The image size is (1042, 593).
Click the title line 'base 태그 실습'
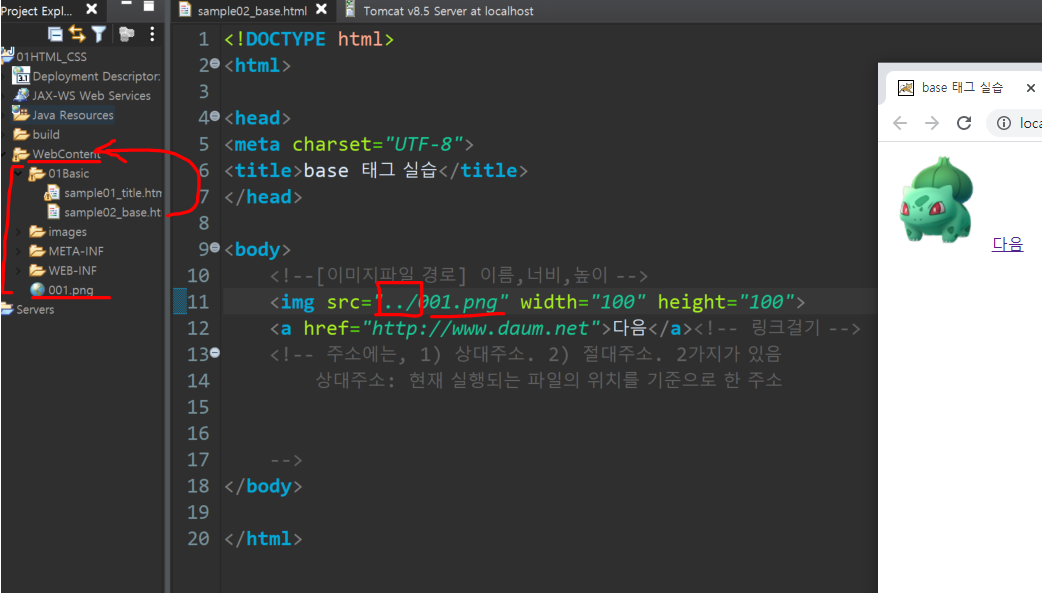pyautogui.click(x=375, y=171)
